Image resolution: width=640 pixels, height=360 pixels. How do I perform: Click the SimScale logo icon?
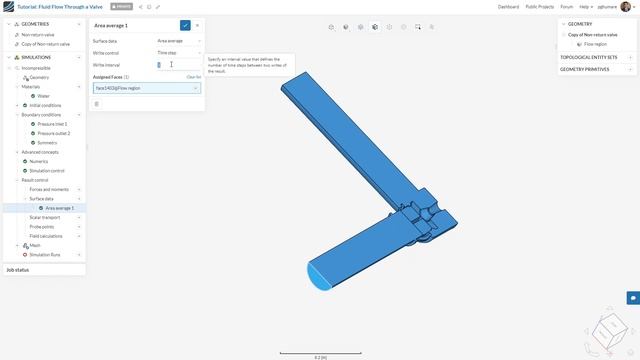pos(8,7)
